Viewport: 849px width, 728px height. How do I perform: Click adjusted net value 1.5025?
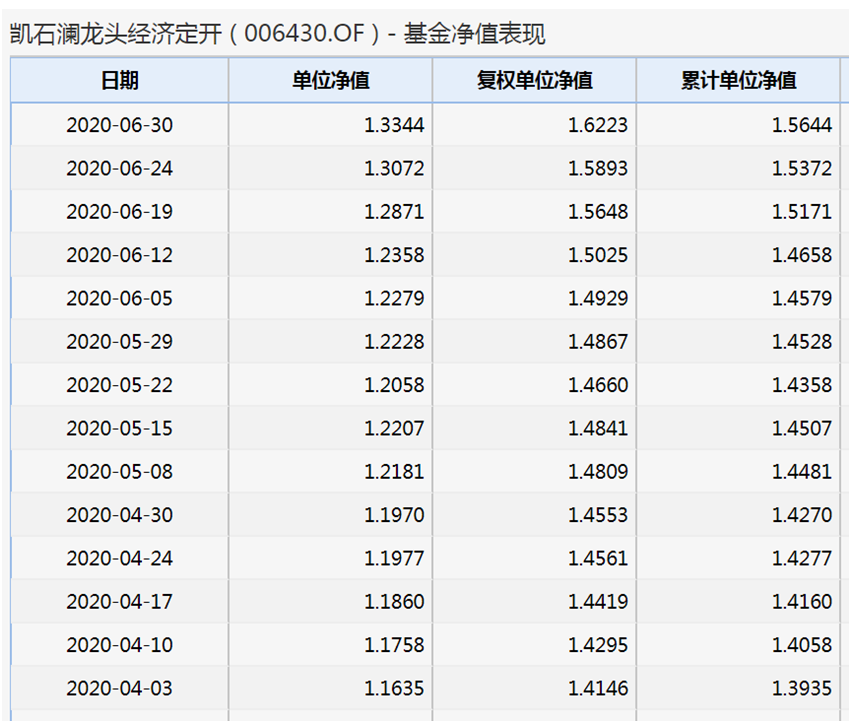598,255
